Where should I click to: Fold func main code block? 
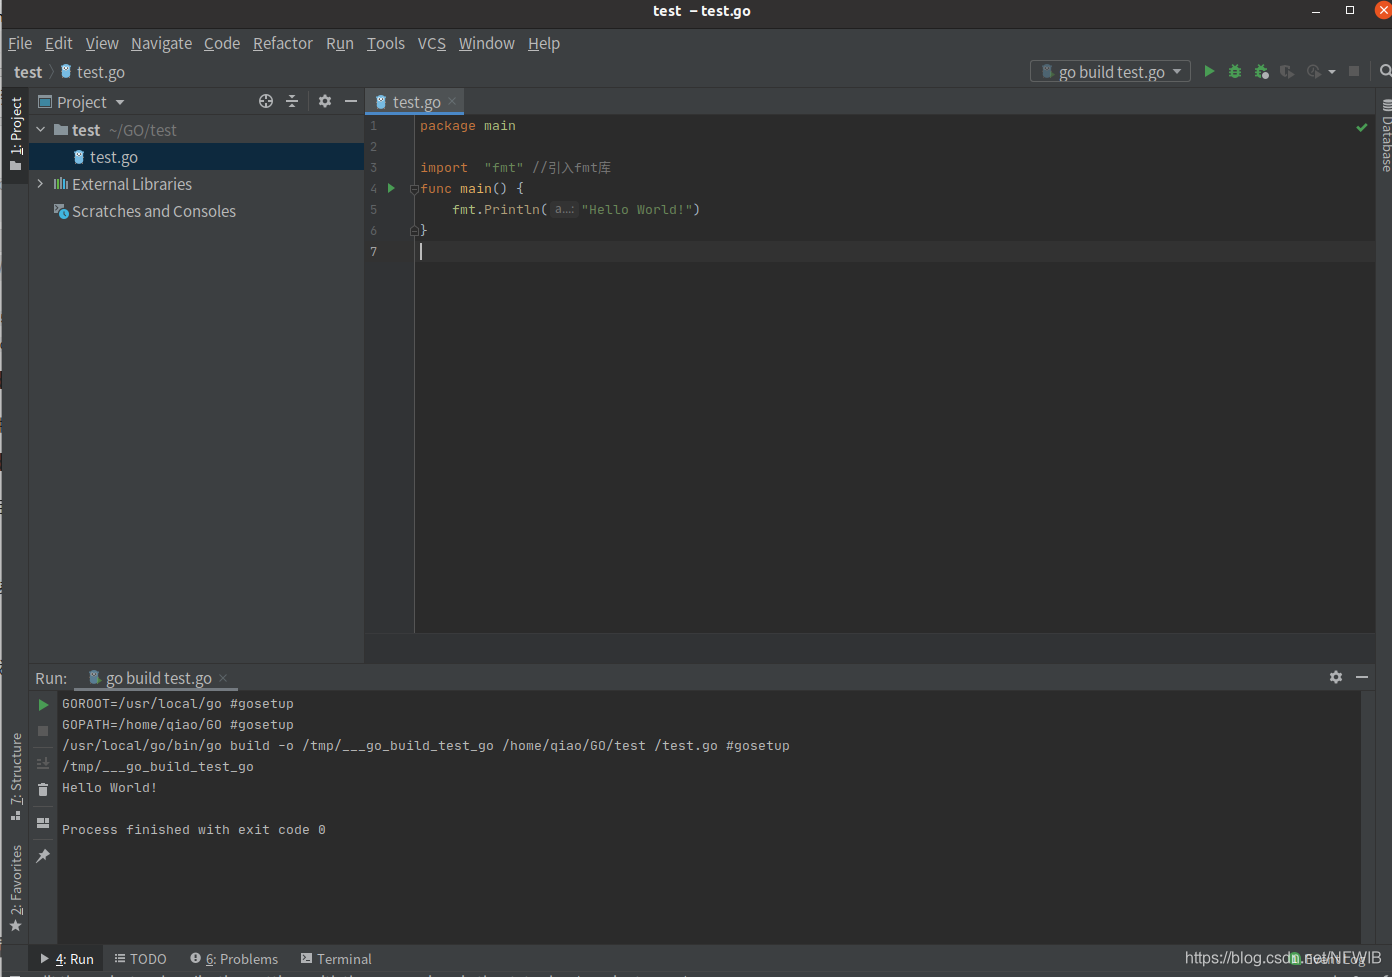414,189
